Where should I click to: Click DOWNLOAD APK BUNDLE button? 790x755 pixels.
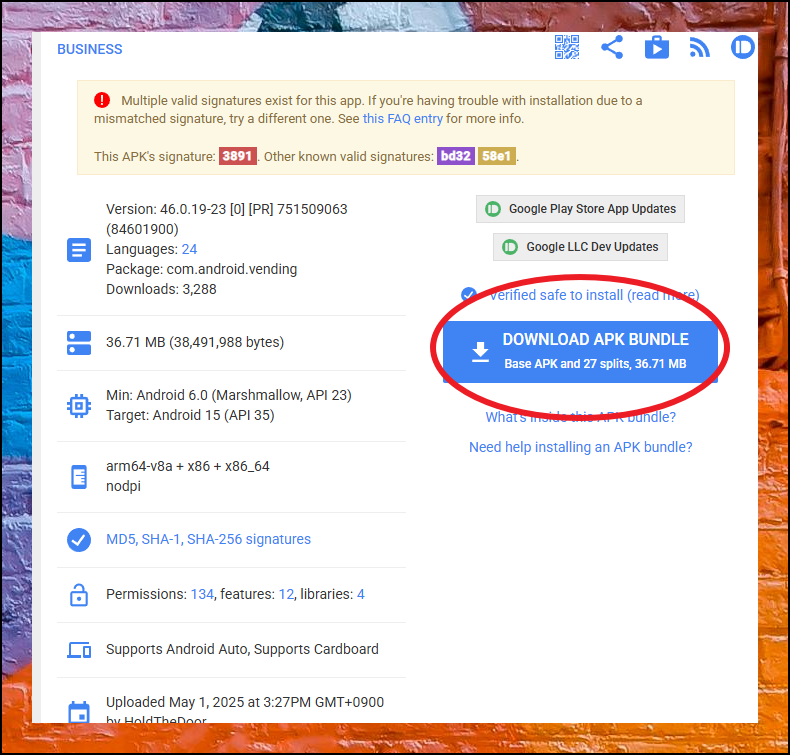(x=580, y=352)
